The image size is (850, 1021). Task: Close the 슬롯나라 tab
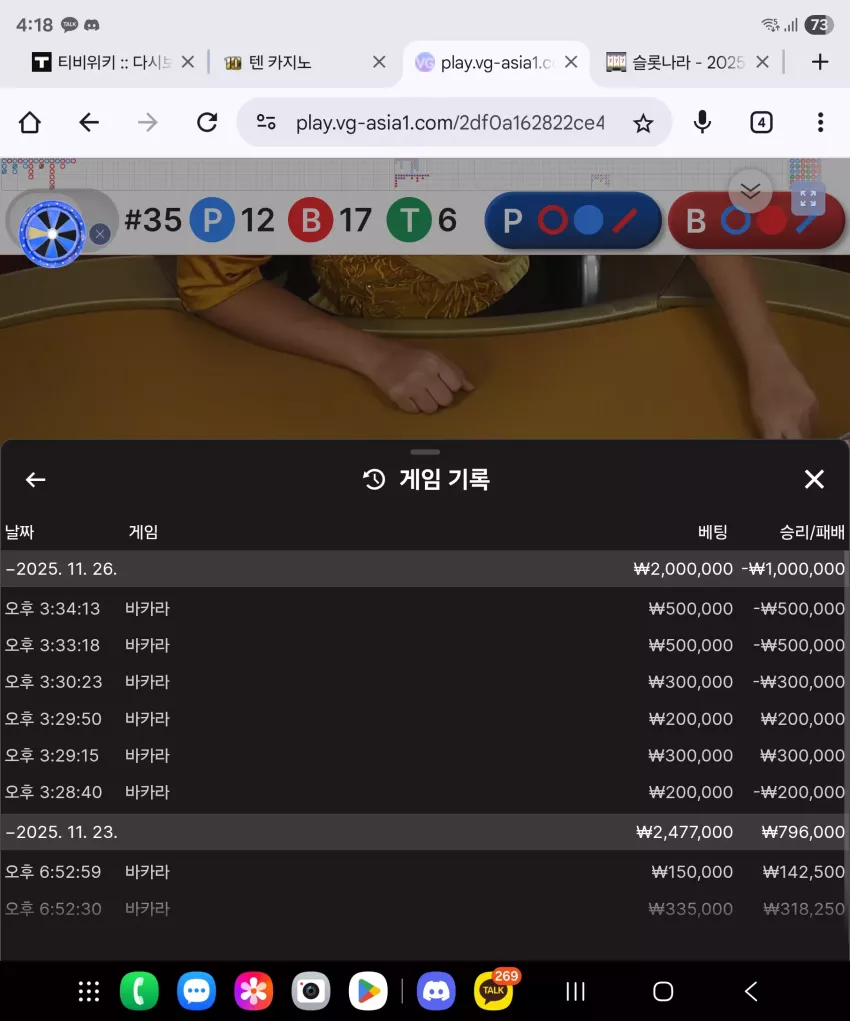coord(762,62)
